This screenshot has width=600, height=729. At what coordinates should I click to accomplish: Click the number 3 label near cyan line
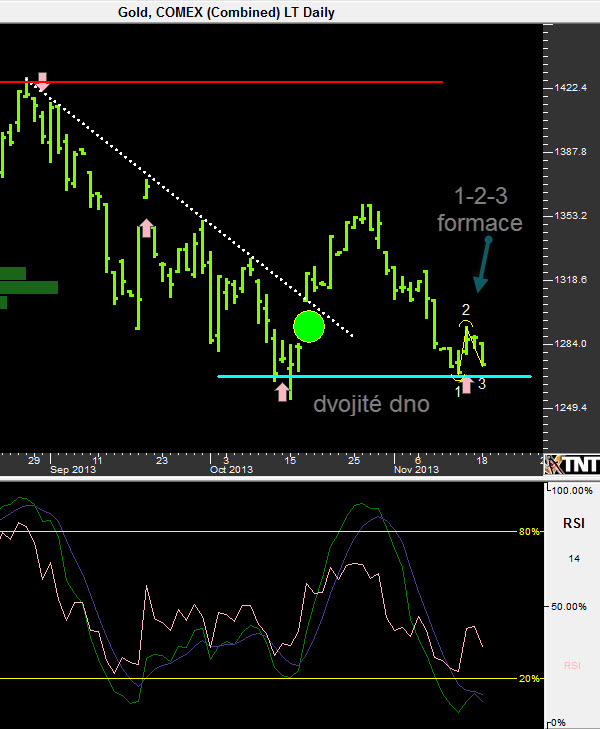pyautogui.click(x=482, y=384)
